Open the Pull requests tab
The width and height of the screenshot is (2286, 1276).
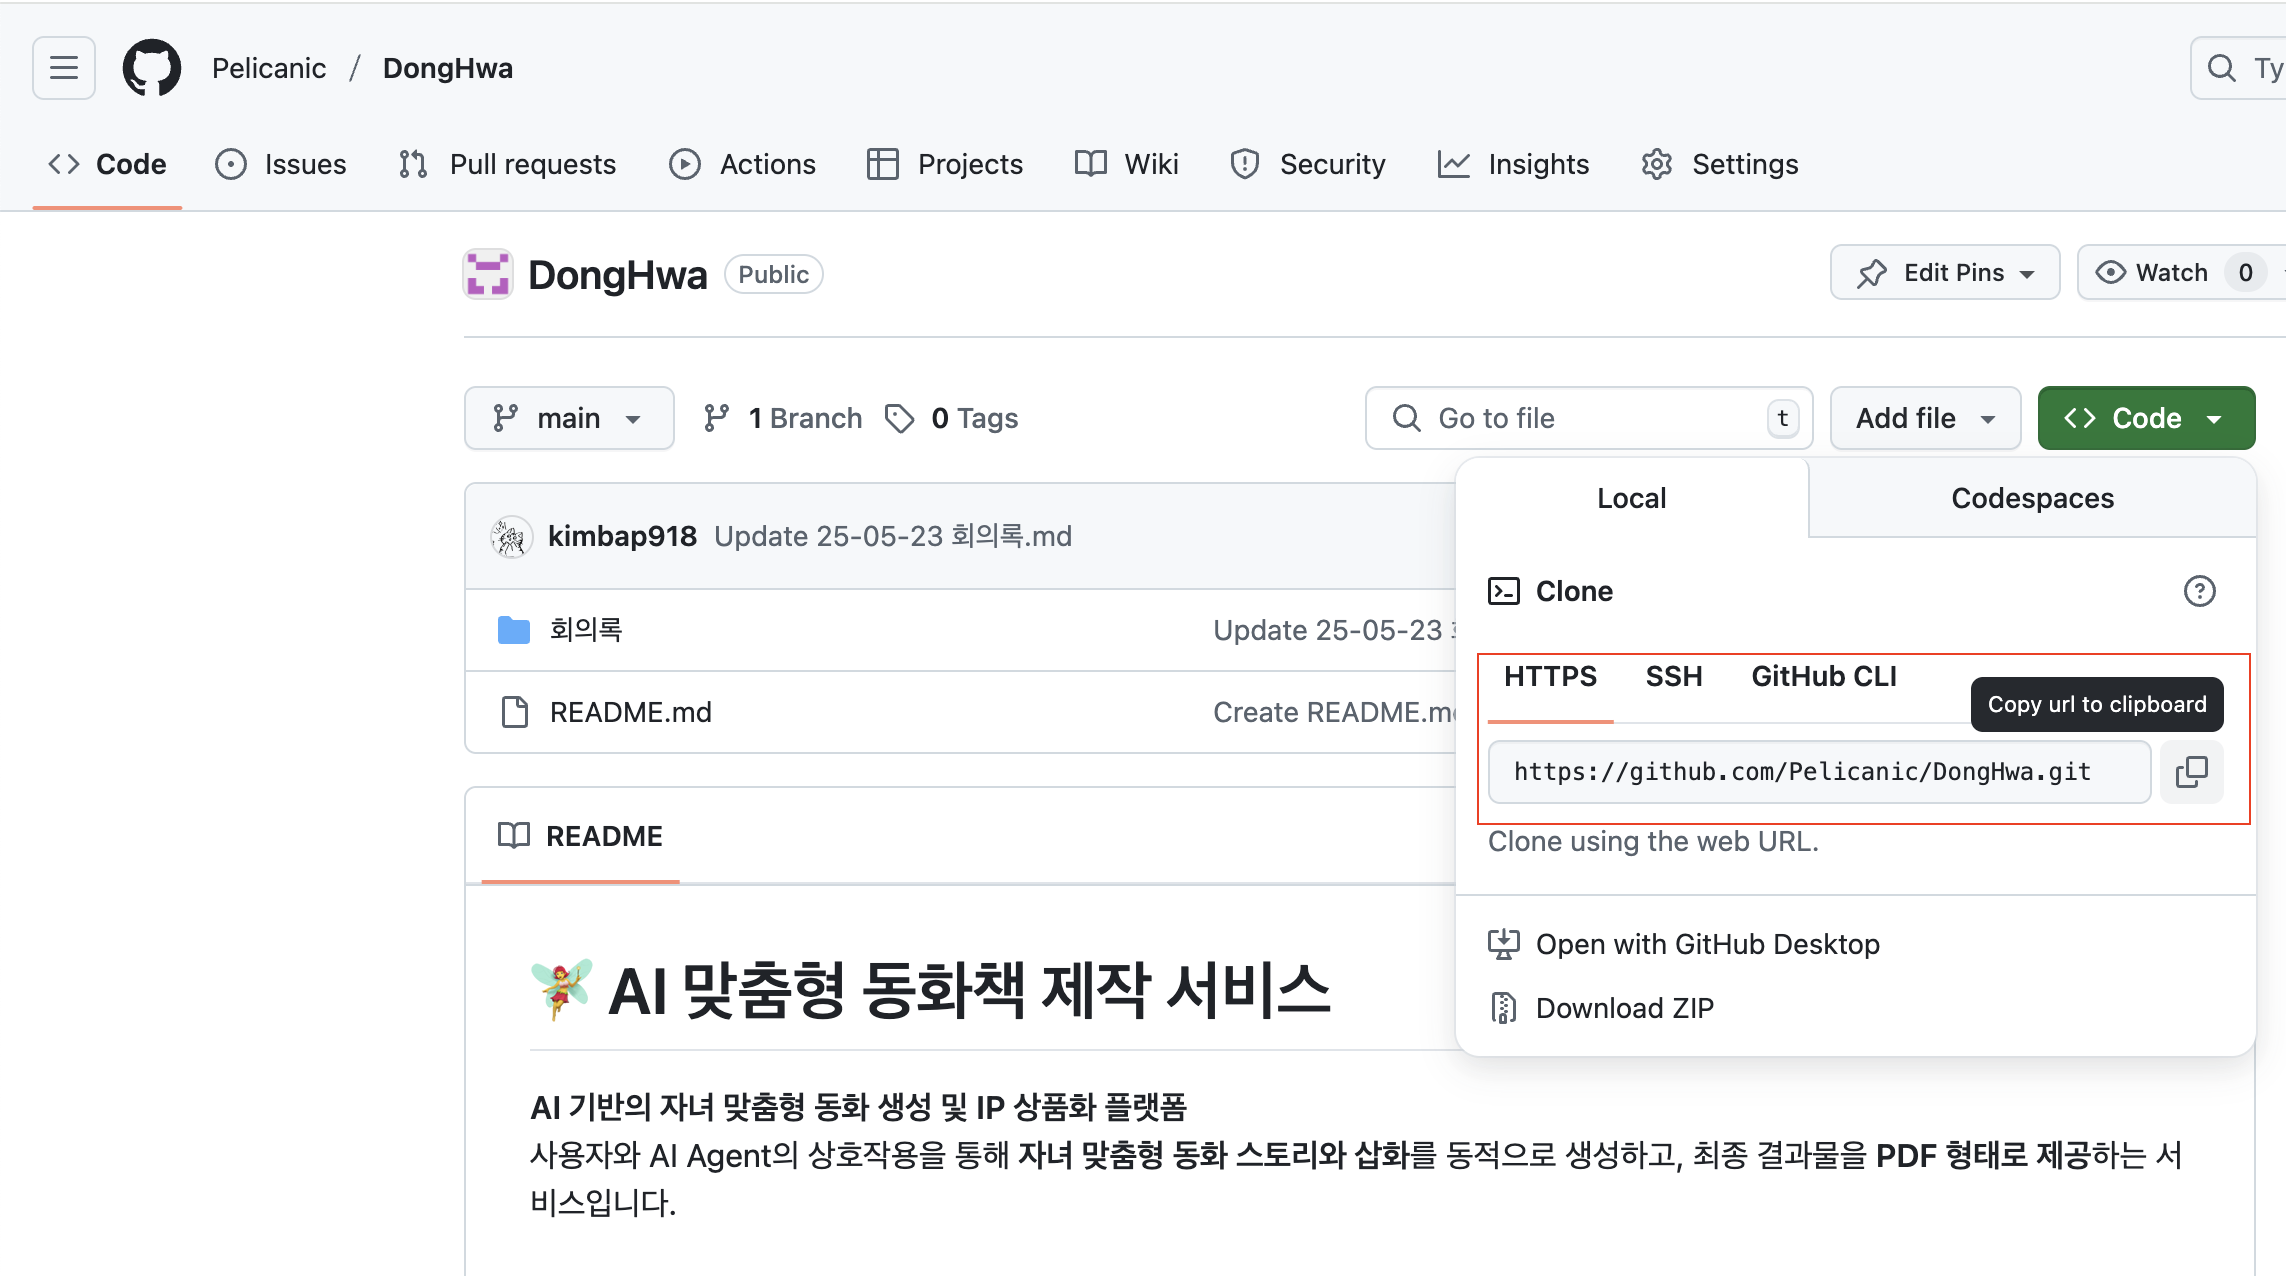[507, 164]
